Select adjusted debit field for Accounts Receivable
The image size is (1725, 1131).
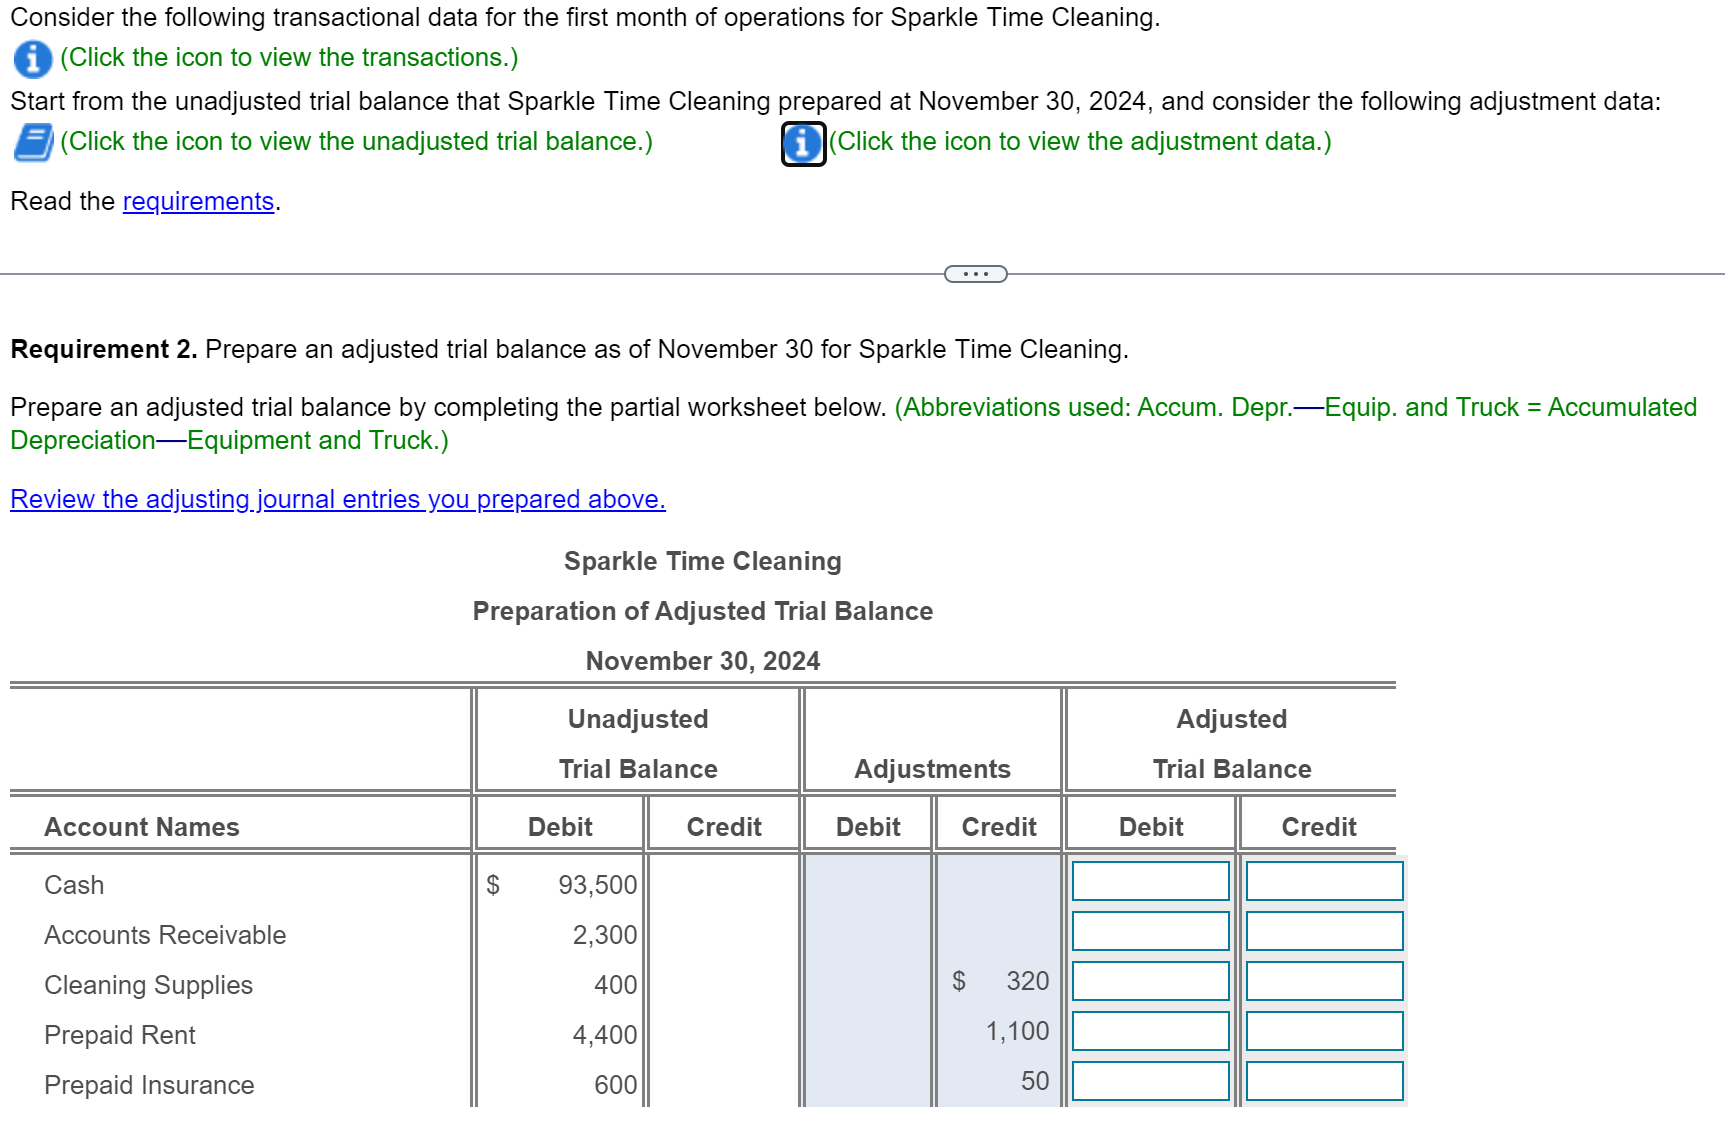click(1149, 930)
